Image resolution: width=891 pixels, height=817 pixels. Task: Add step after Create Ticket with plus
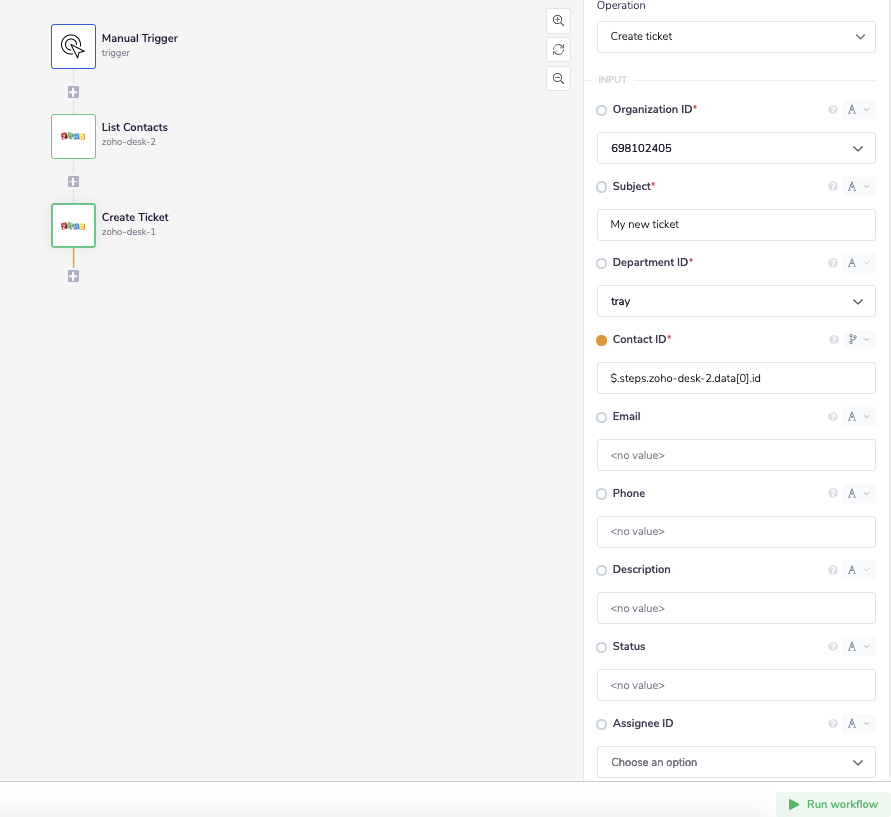click(73, 276)
